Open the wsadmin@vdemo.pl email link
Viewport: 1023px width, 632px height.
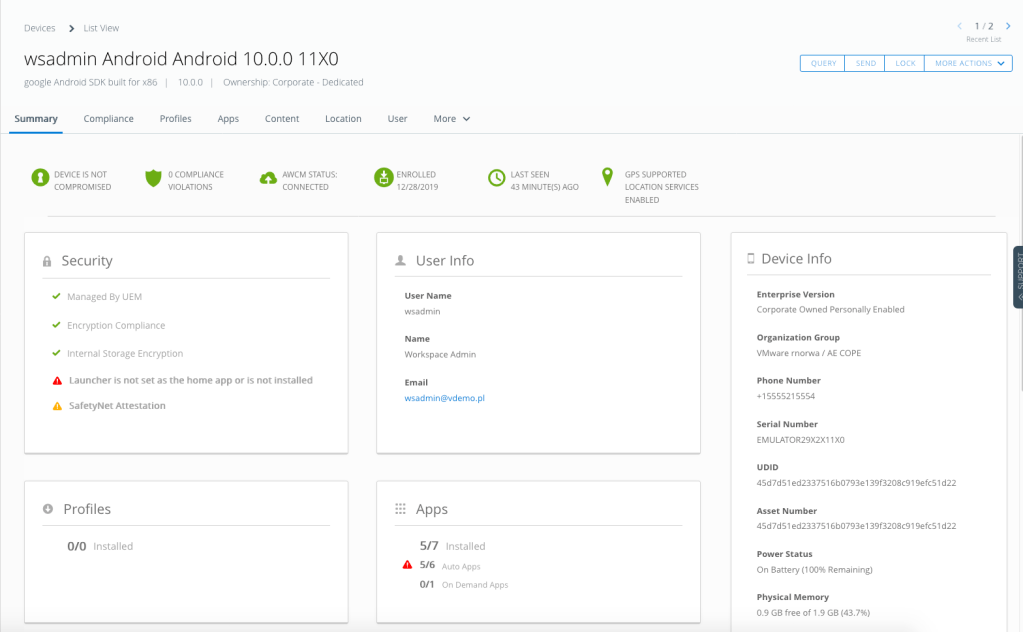coord(444,398)
